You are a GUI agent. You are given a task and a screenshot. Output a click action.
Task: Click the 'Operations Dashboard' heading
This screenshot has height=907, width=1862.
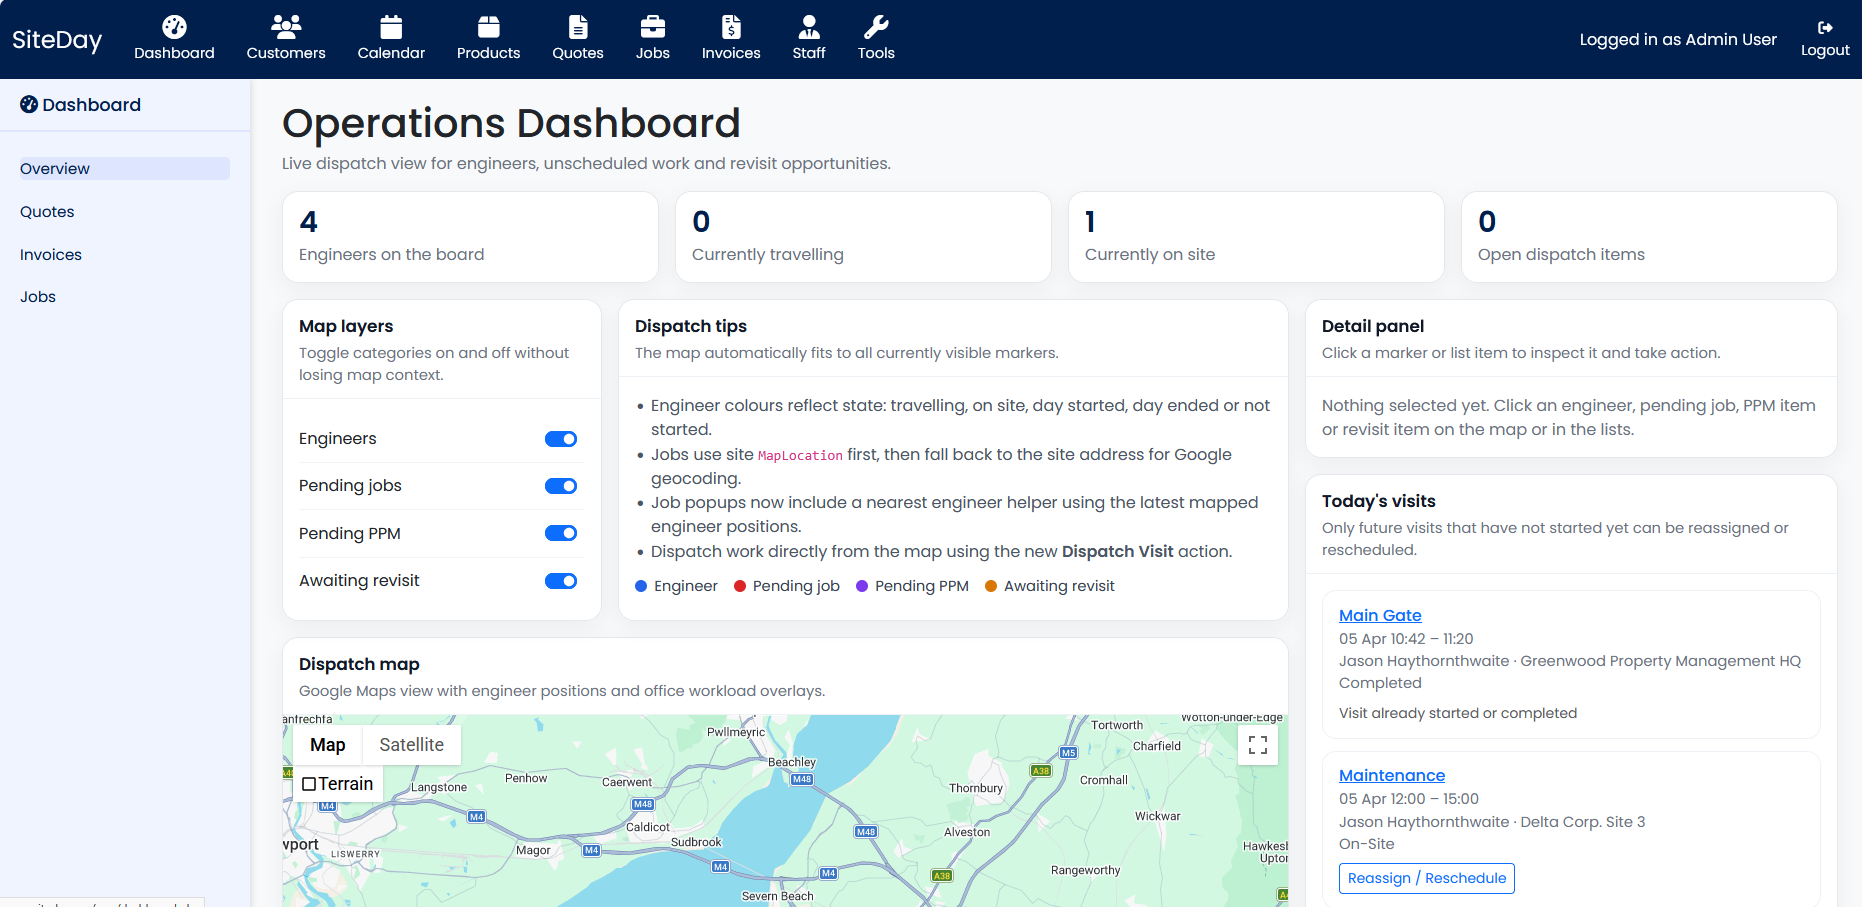pos(511,123)
